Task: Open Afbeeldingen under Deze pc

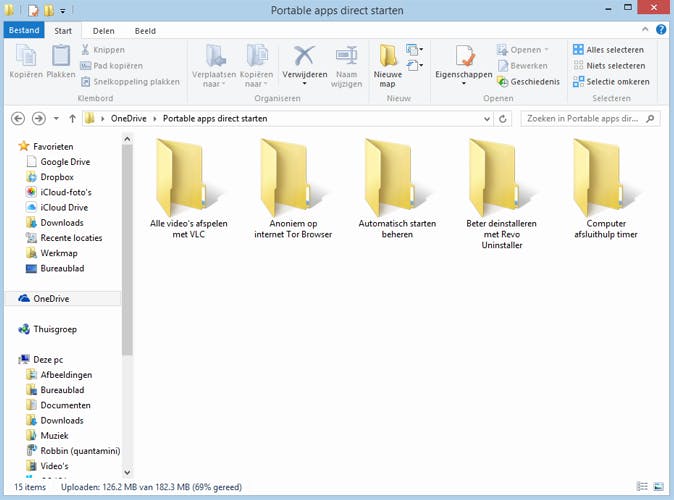Action: [x=66, y=375]
